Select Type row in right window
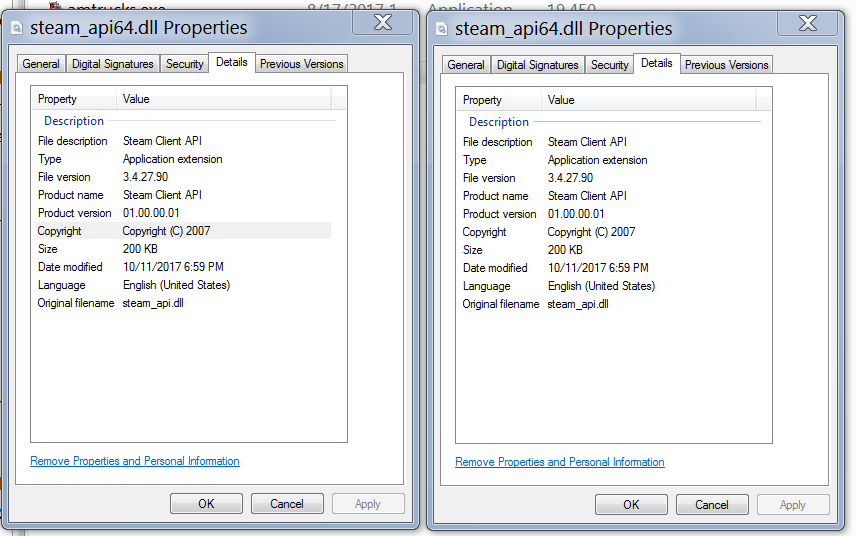Screen dimensions: 856x536 [x=608, y=160]
